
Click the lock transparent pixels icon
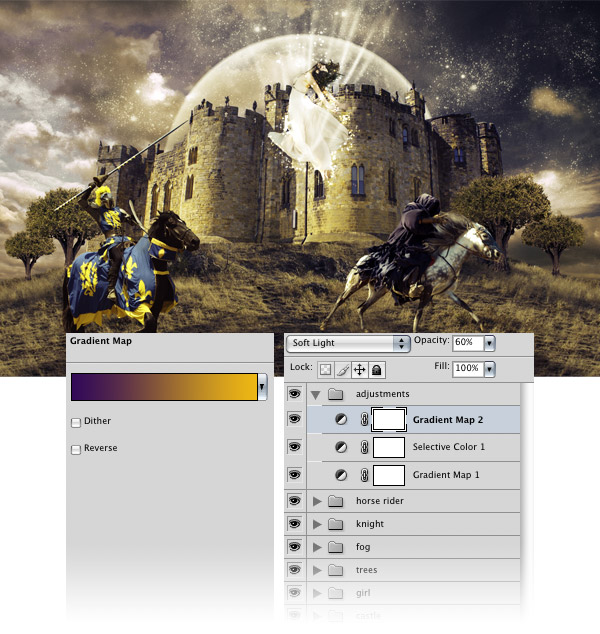coord(326,370)
